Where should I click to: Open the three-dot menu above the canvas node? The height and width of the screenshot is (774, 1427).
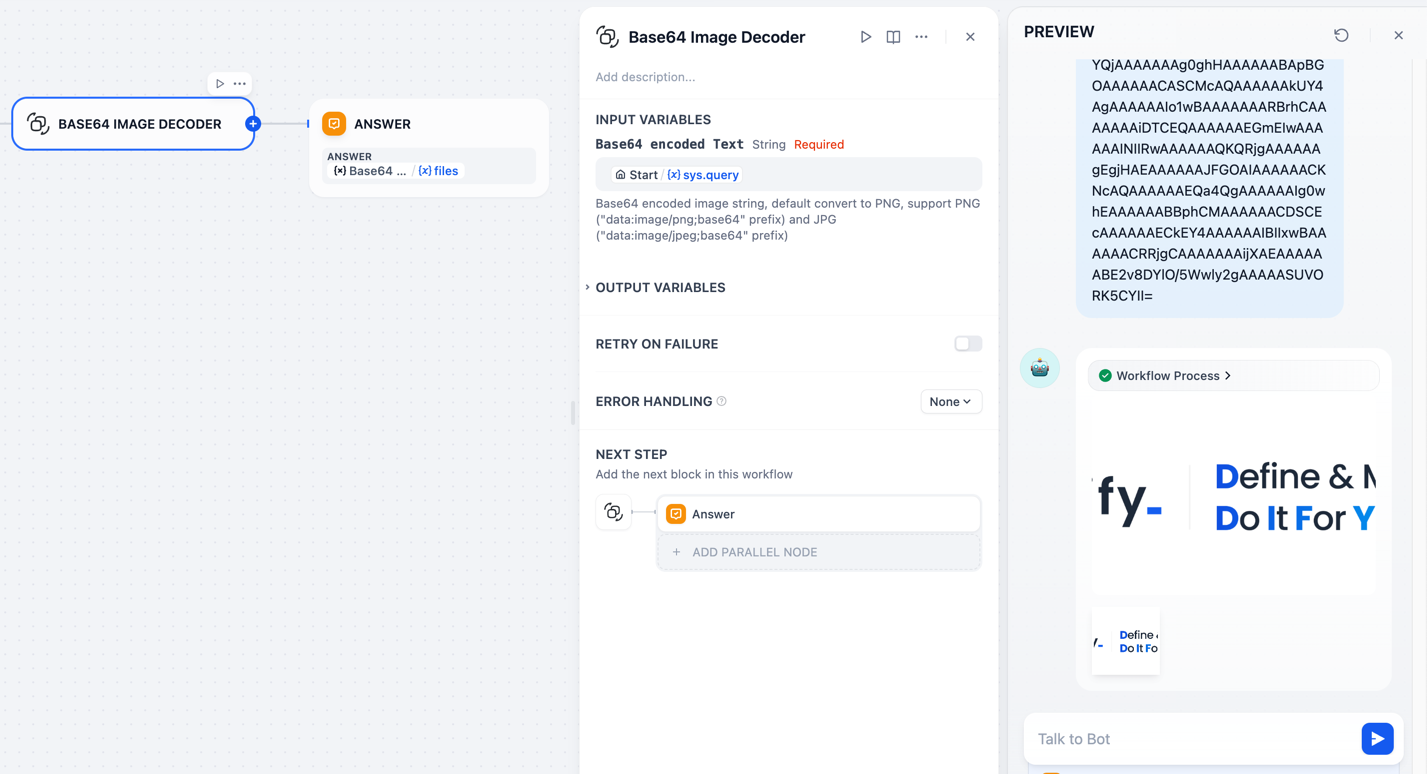click(x=240, y=84)
